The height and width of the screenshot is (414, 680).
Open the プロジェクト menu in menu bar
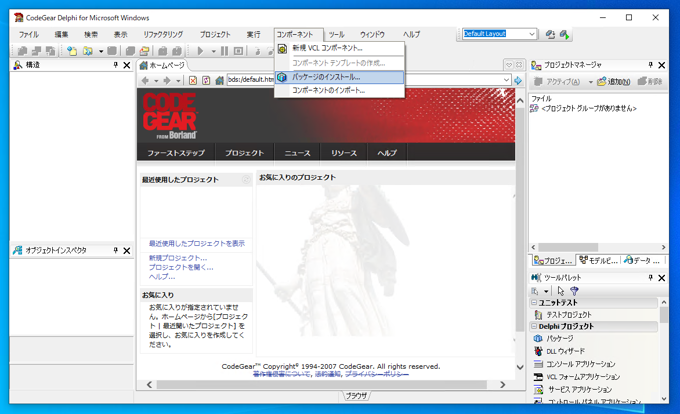215,34
